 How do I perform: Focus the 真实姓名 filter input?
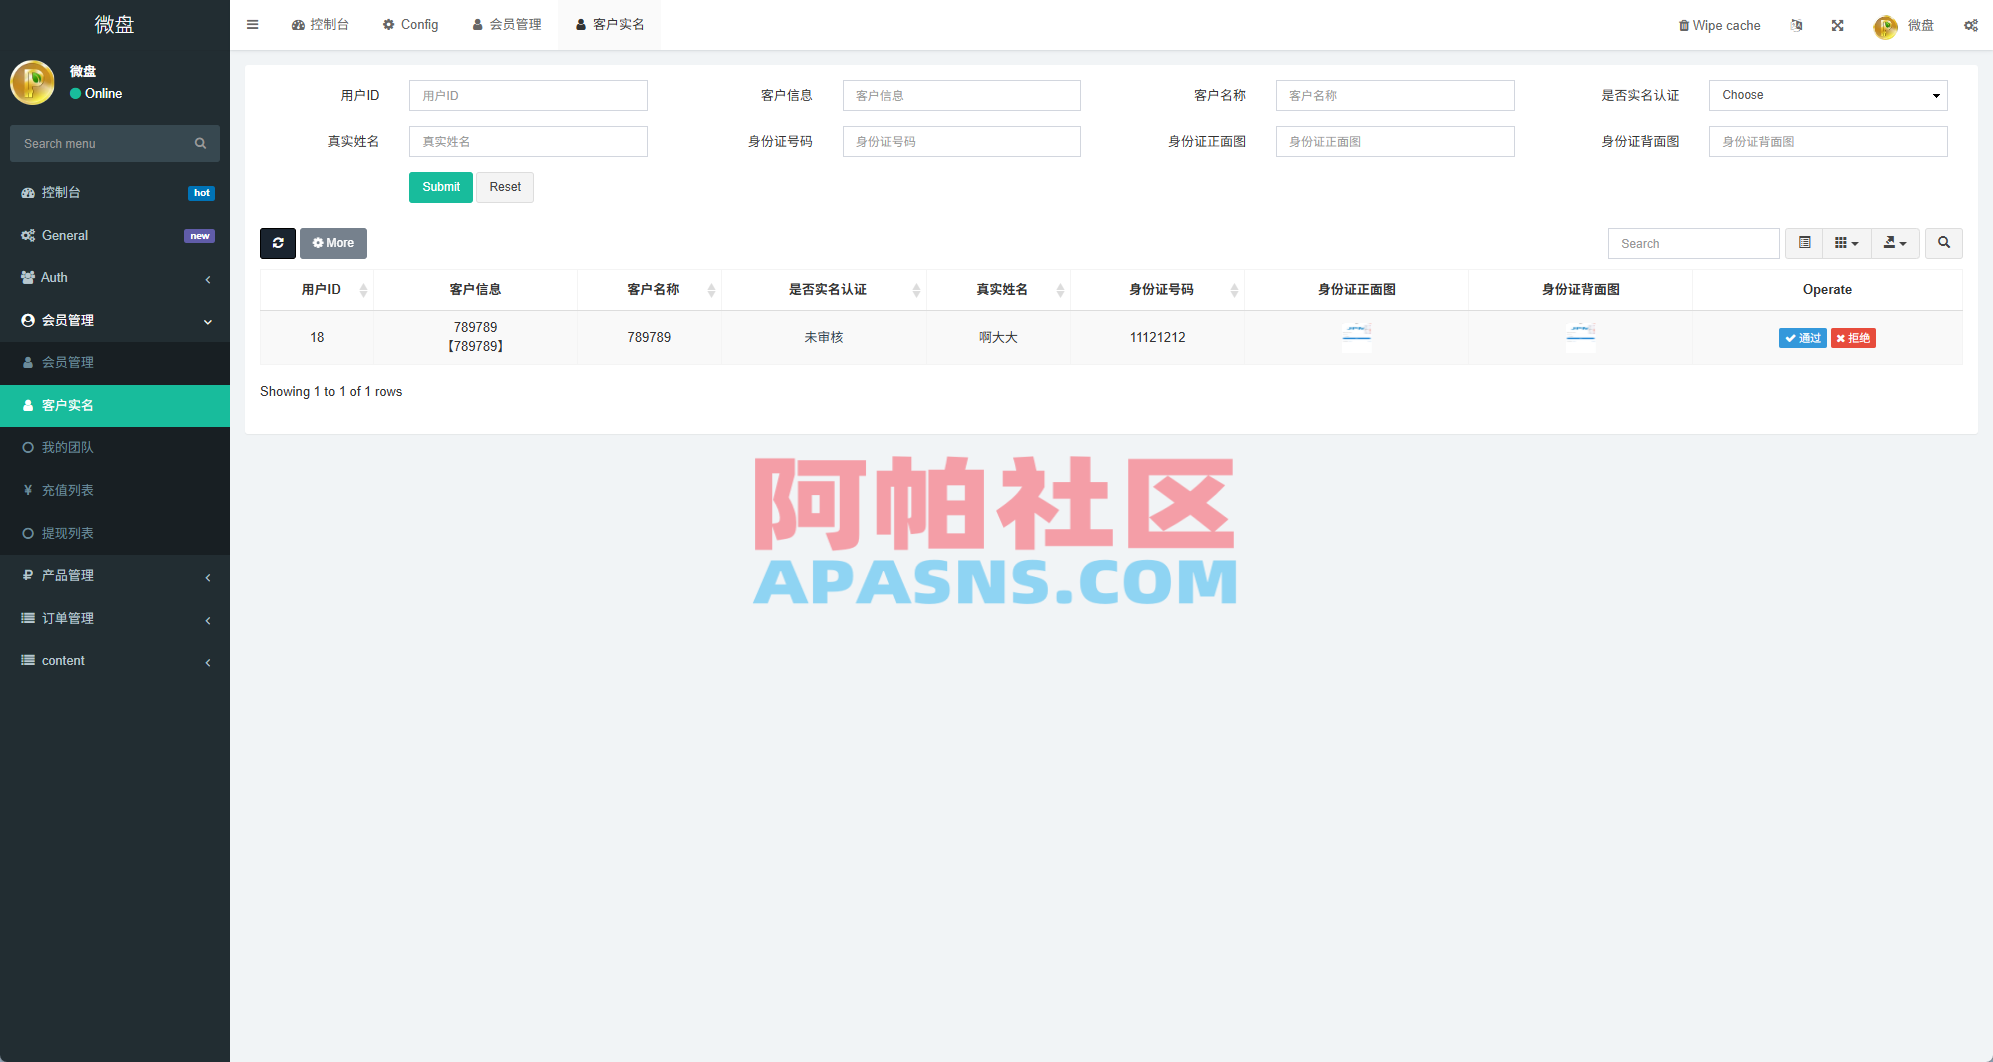coord(528,141)
